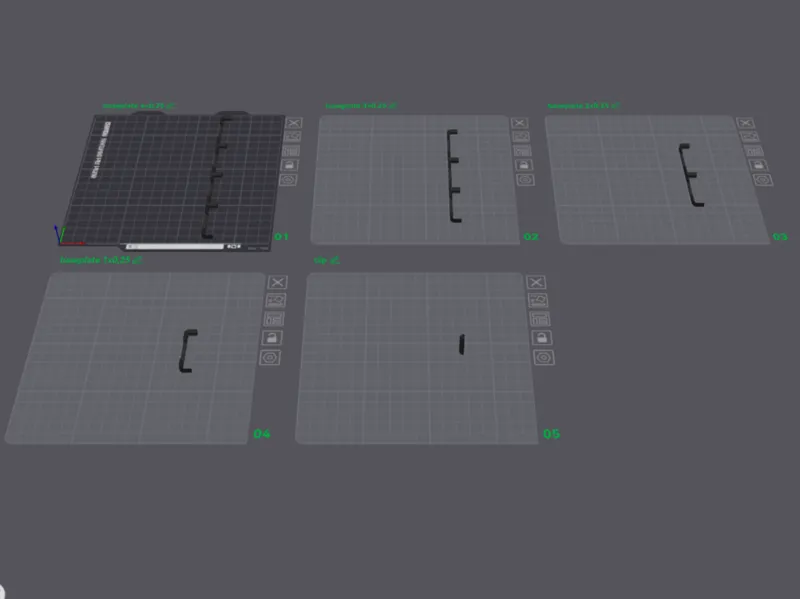Edit the name label above plate 02
Image resolution: width=800 pixels, height=599 pixels.
[361, 106]
